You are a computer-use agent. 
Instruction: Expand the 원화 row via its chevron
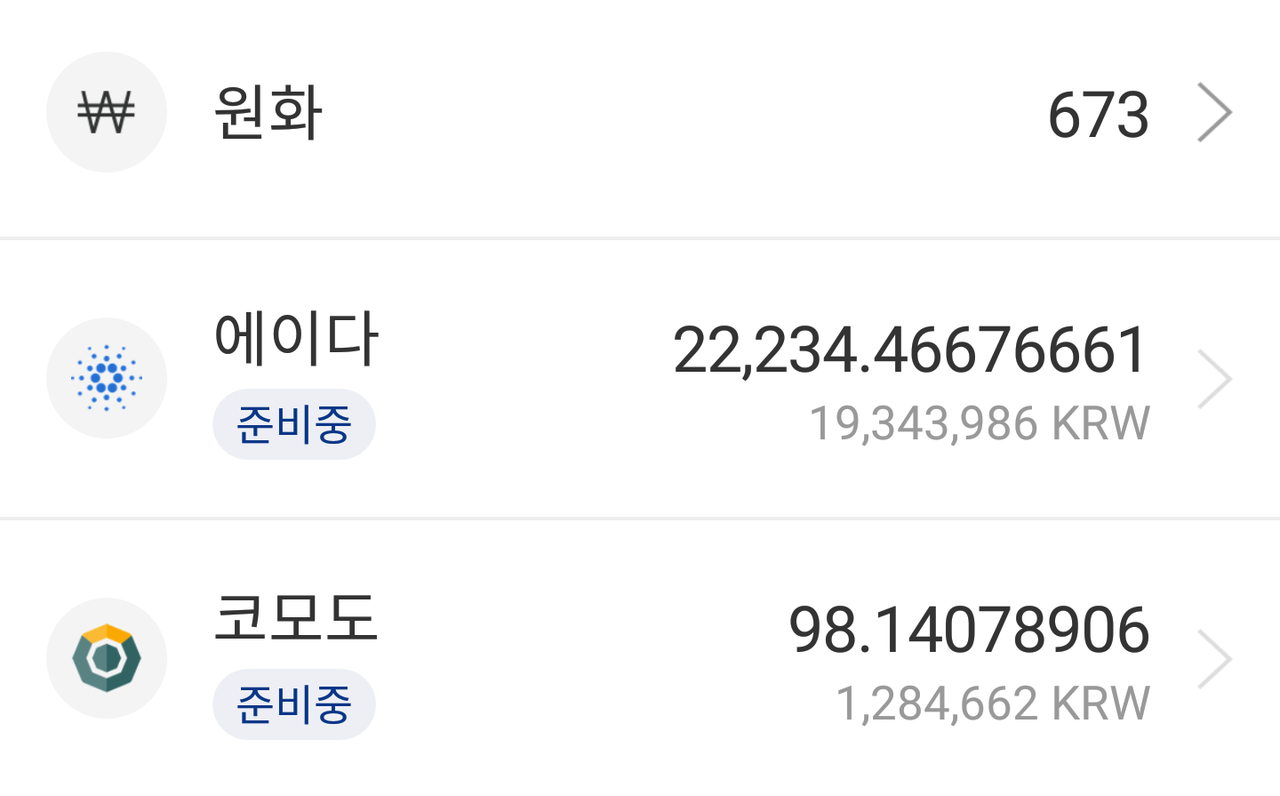coord(1216,112)
